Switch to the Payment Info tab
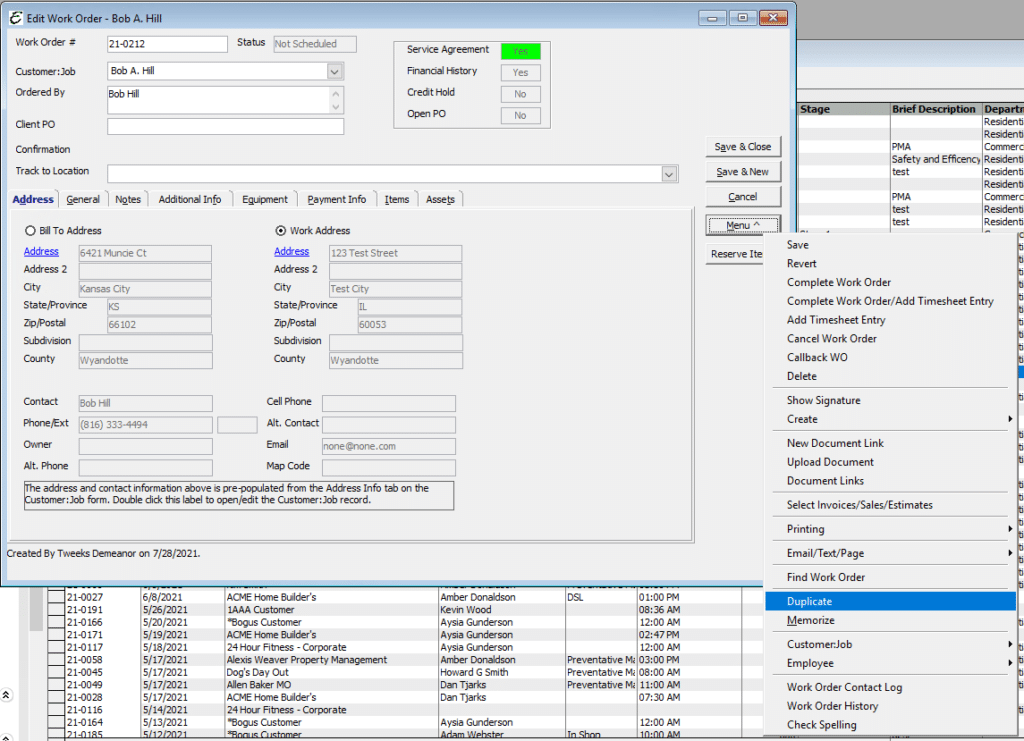The width and height of the screenshot is (1024, 741). click(337, 199)
